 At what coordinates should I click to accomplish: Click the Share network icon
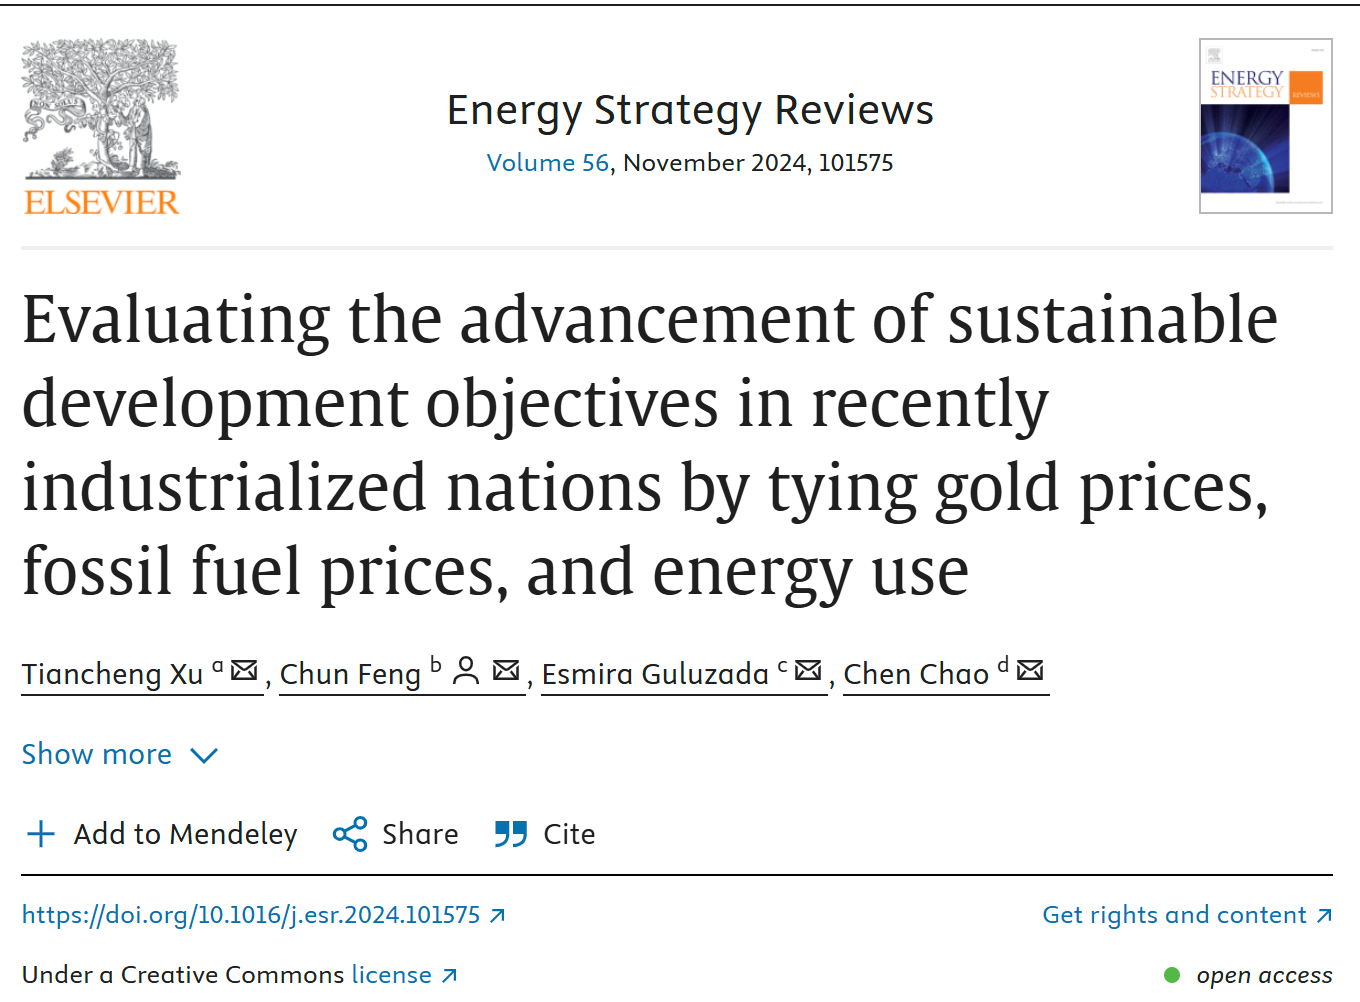coord(350,834)
